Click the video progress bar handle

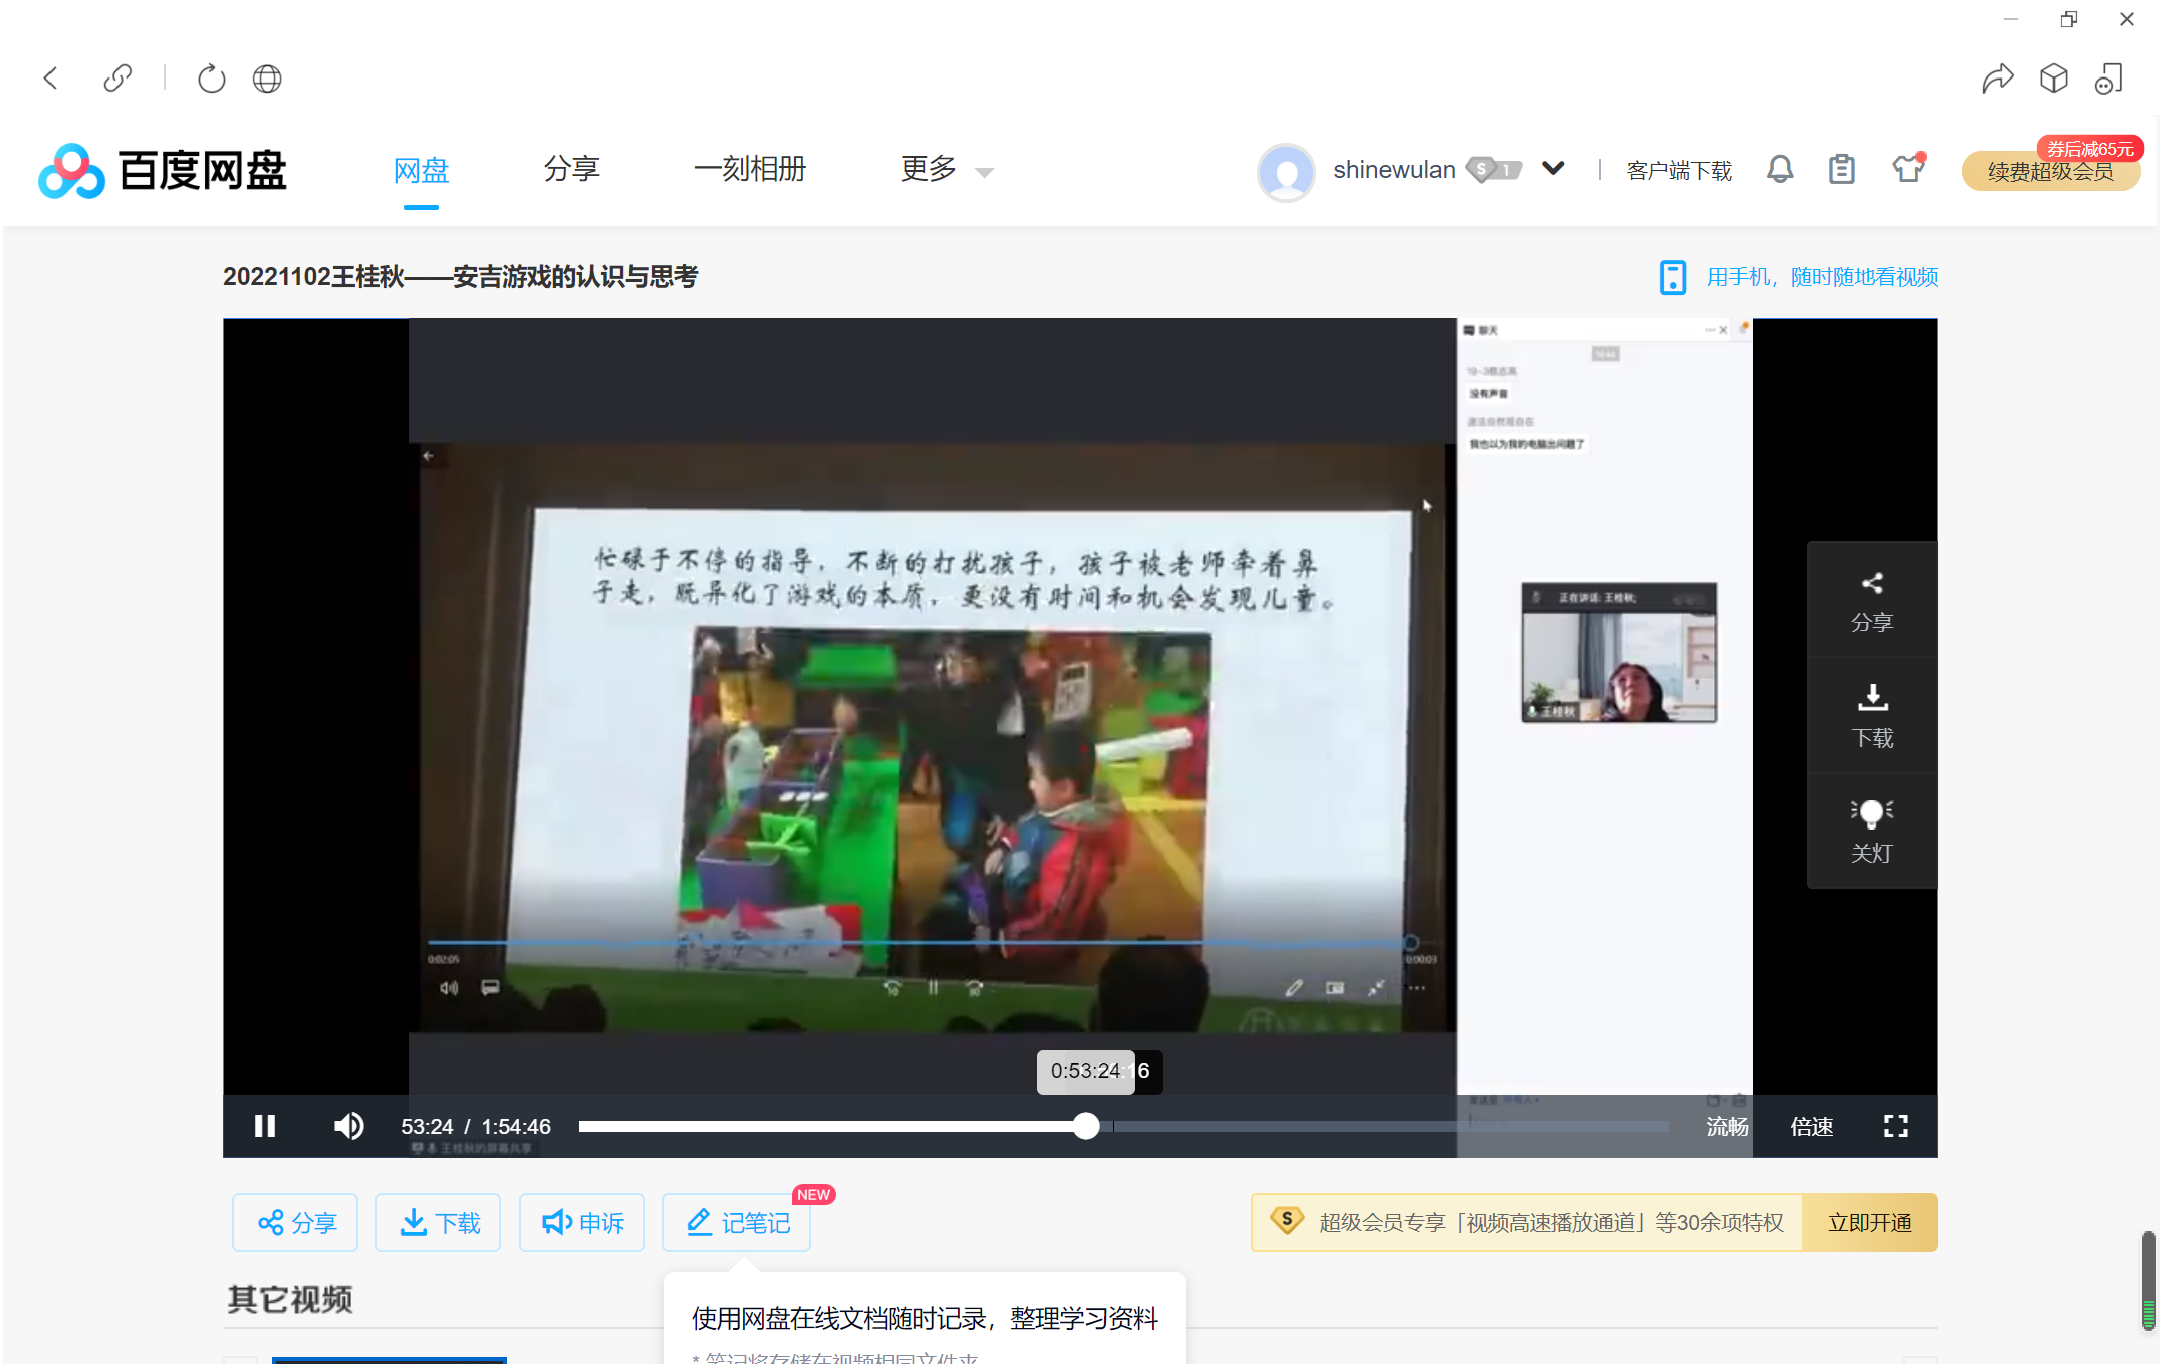pyautogui.click(x=1086, y=1126)
